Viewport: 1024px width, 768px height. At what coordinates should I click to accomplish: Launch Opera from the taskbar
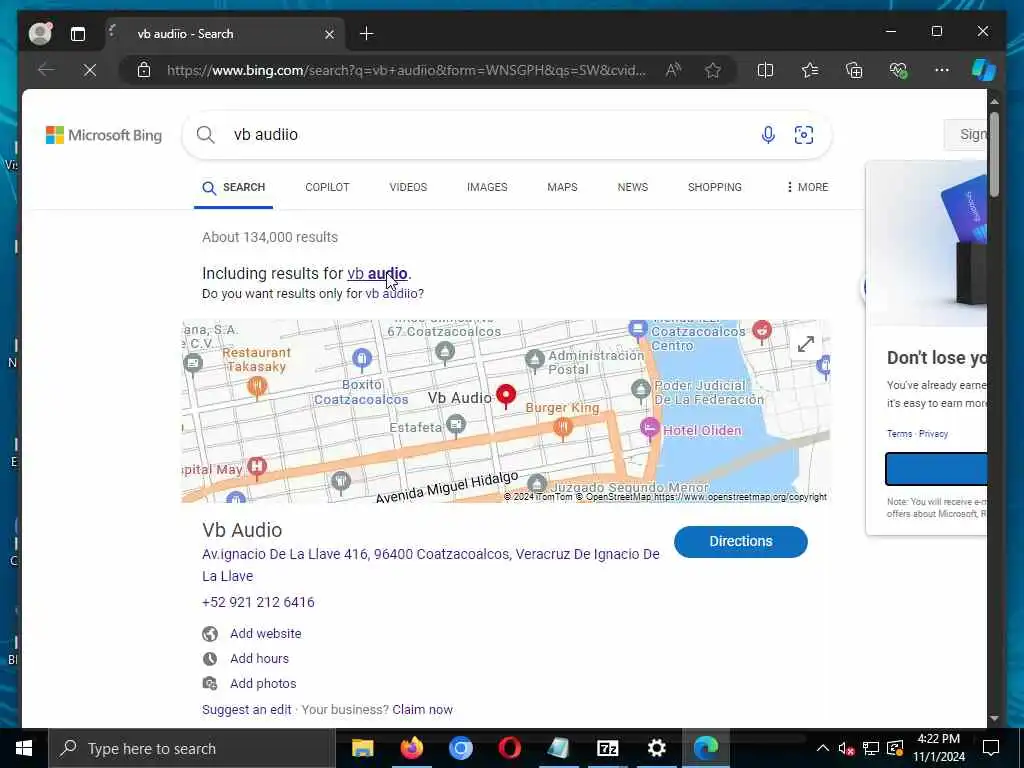[x=509, y=748]
